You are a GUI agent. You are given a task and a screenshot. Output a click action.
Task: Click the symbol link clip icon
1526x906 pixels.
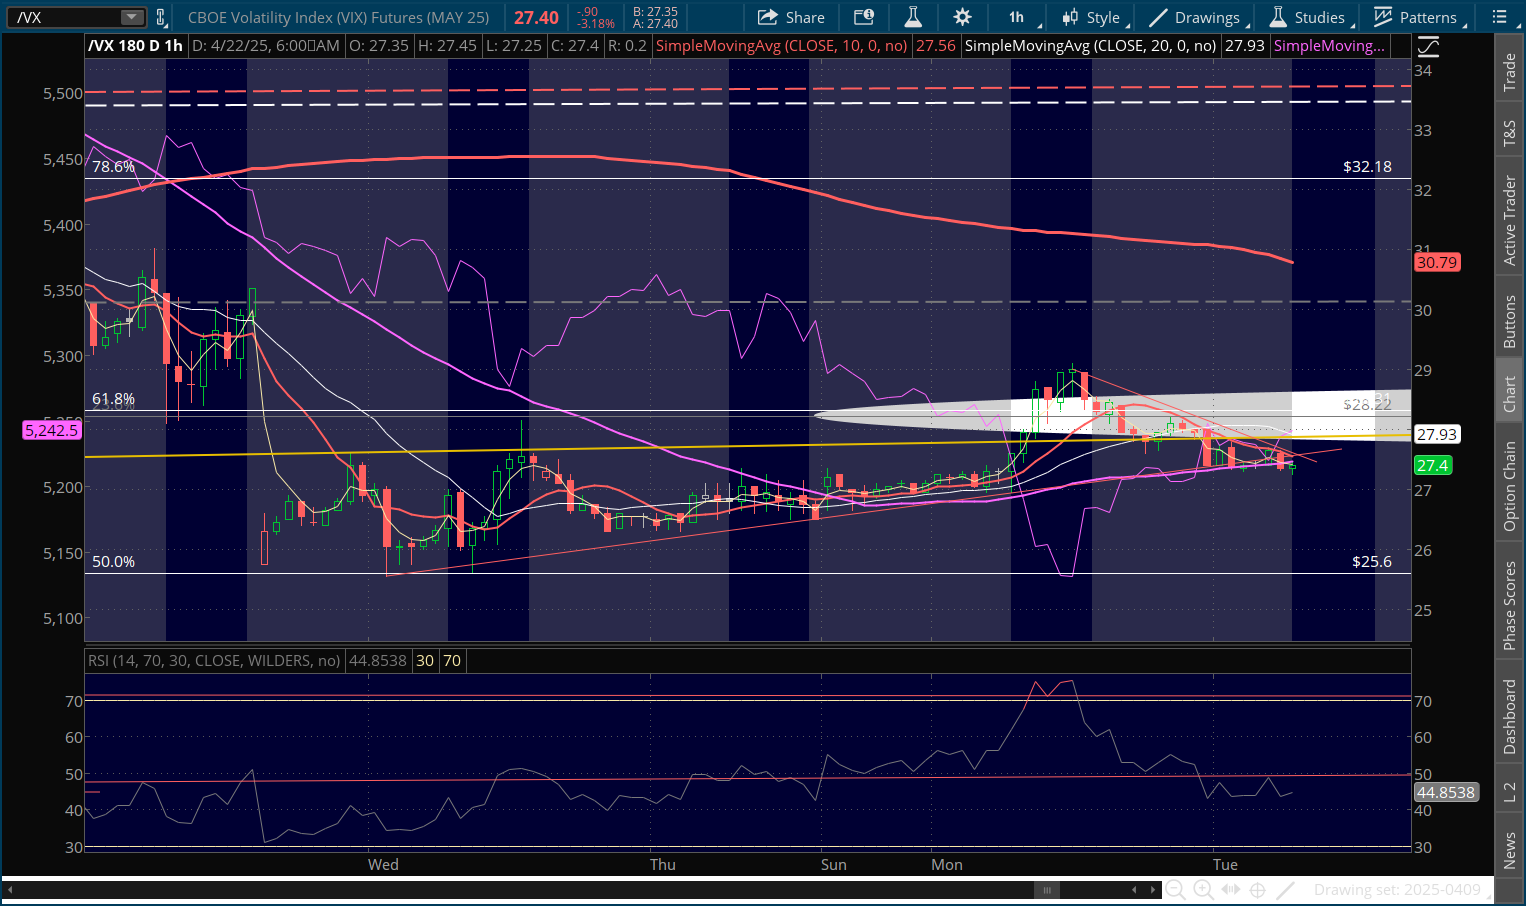pyautogui.click(x=160, y=17)
